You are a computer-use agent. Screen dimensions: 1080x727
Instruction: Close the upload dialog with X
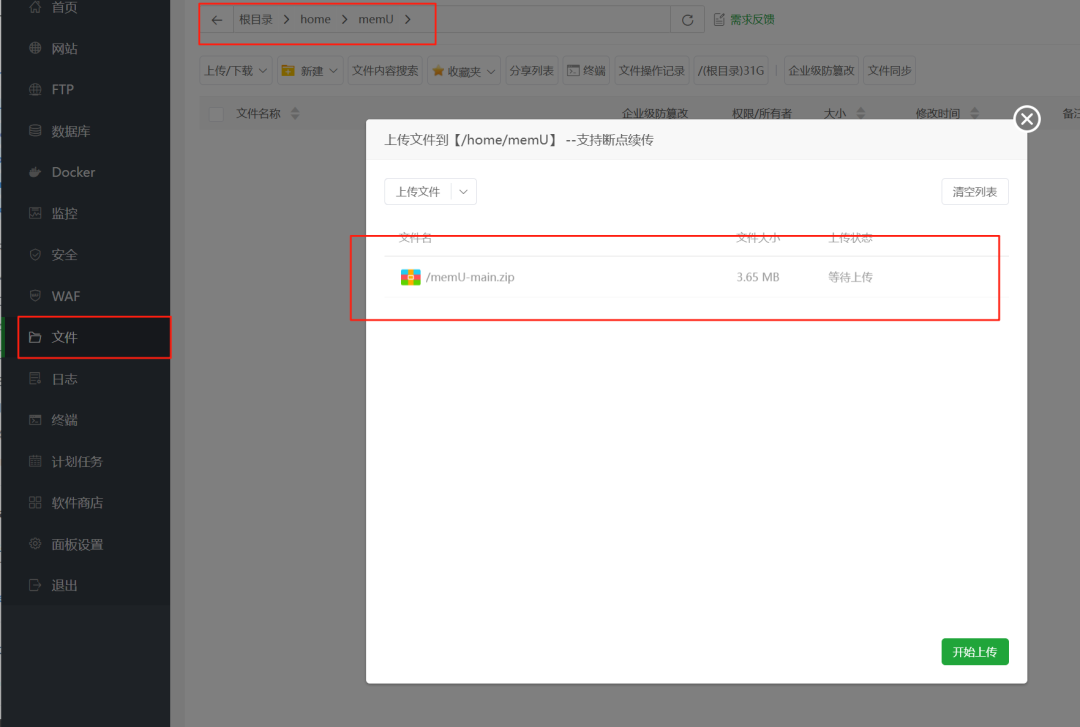(x=1027, y=119)
